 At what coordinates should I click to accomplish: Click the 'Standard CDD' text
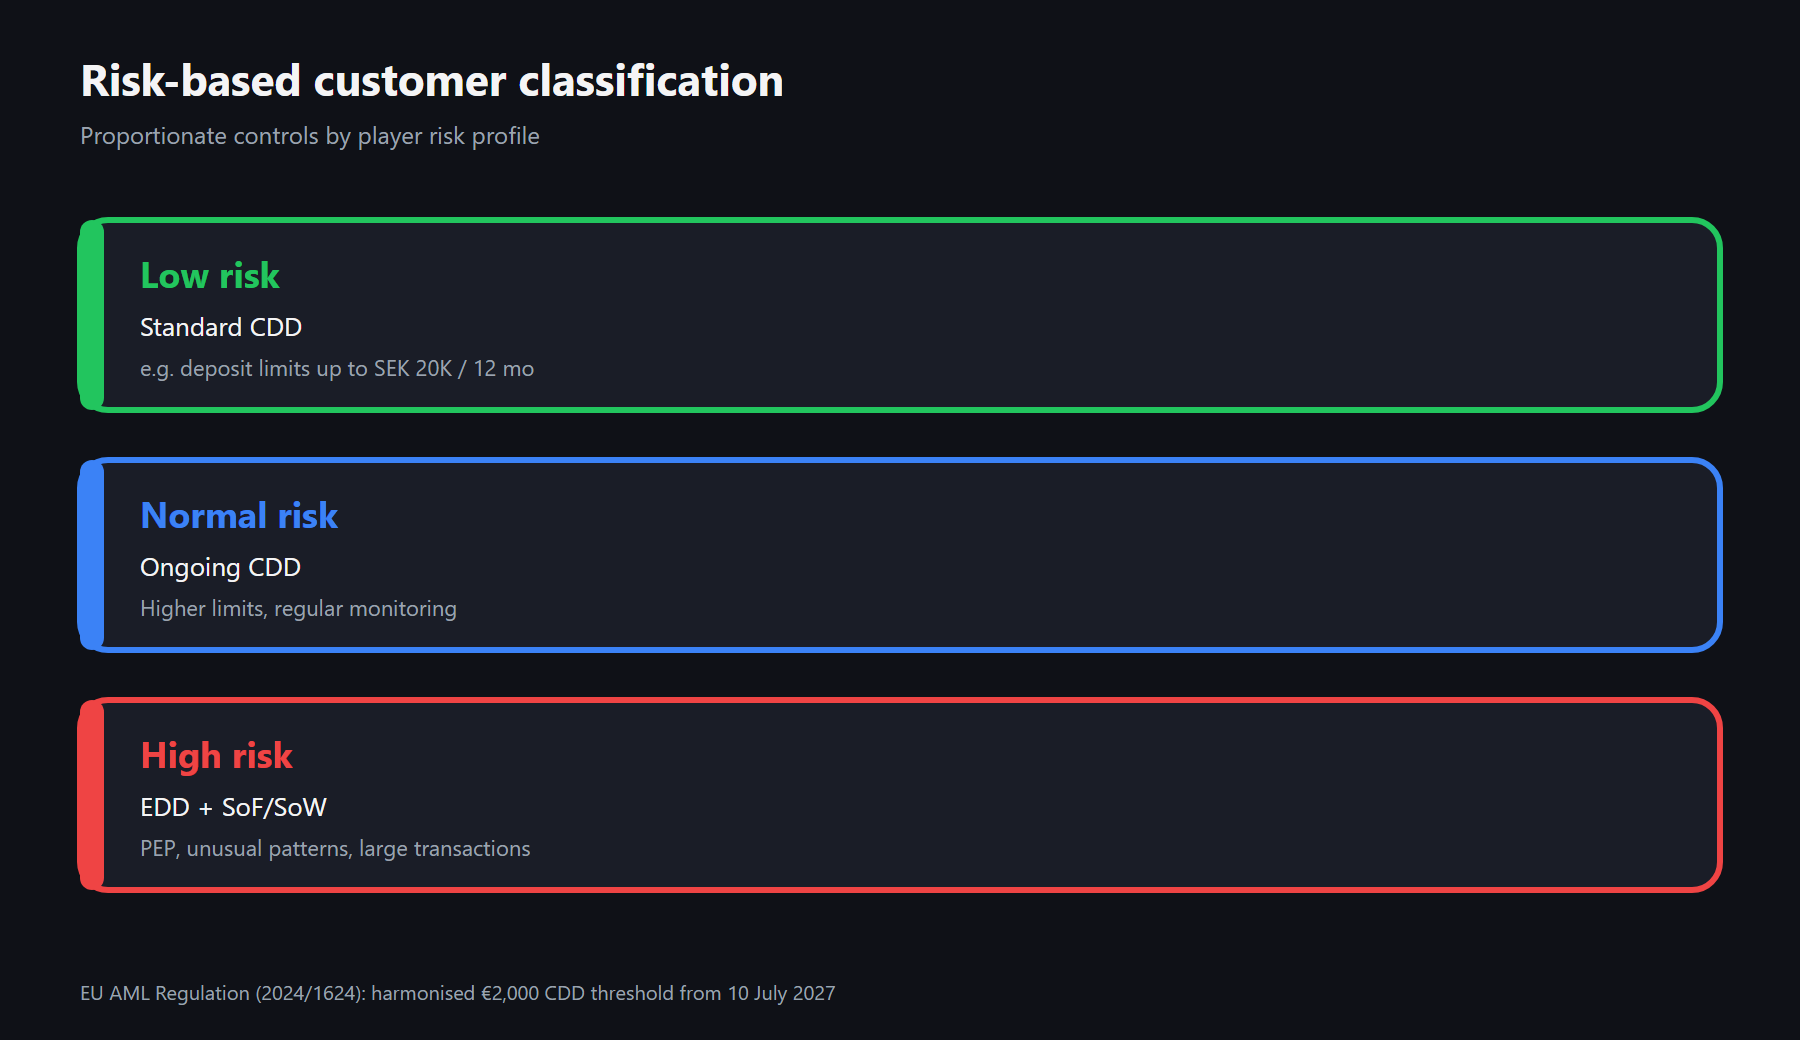[221, 327]
